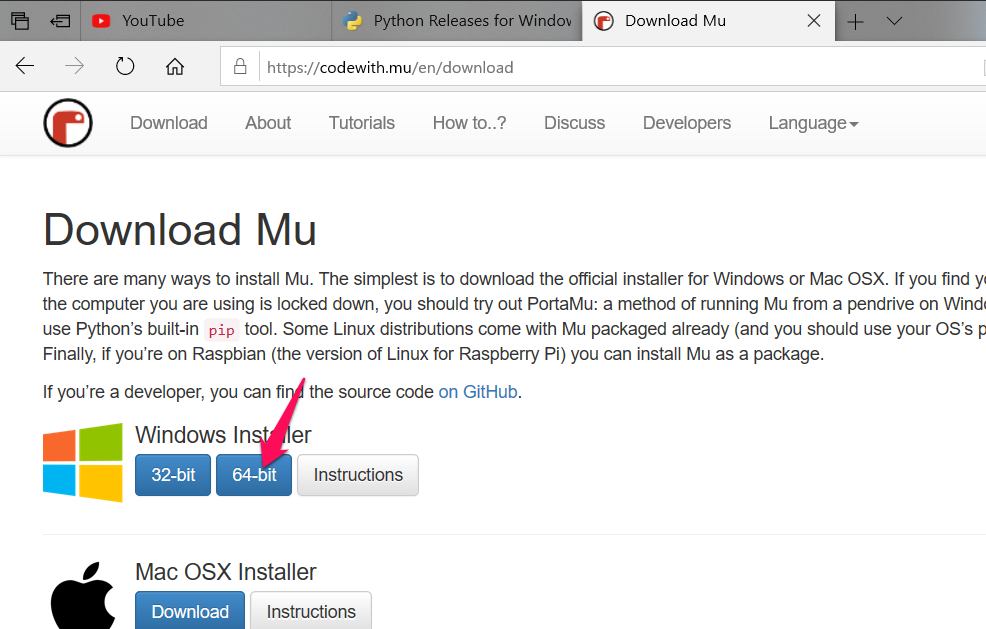The width and height of the screenshot is (986, 629).
Task: Go to the About page
Action: coord(268,123)
